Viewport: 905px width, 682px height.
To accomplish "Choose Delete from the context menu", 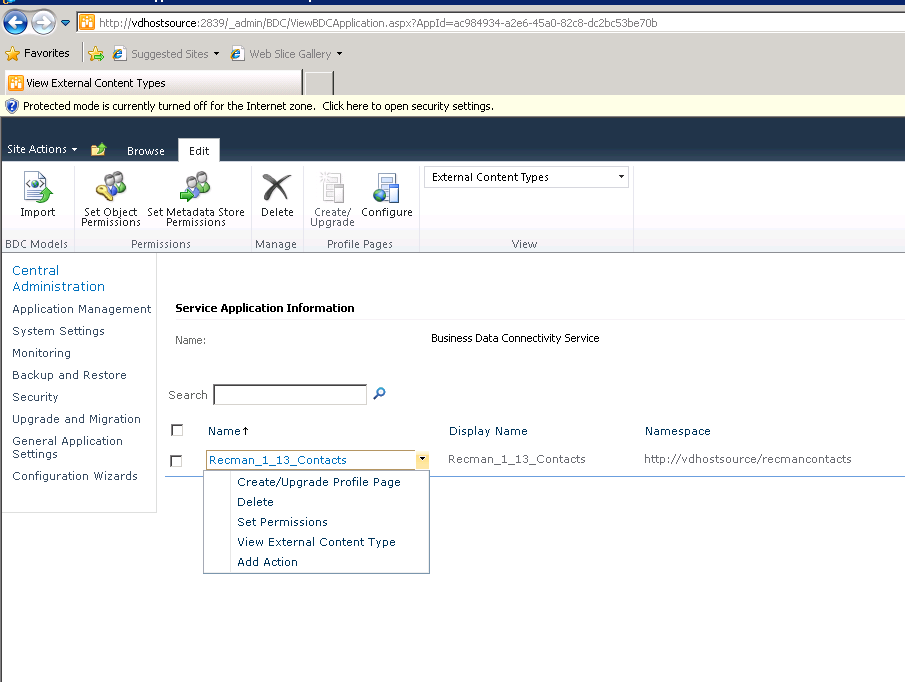I will click(x=255, y=502).
